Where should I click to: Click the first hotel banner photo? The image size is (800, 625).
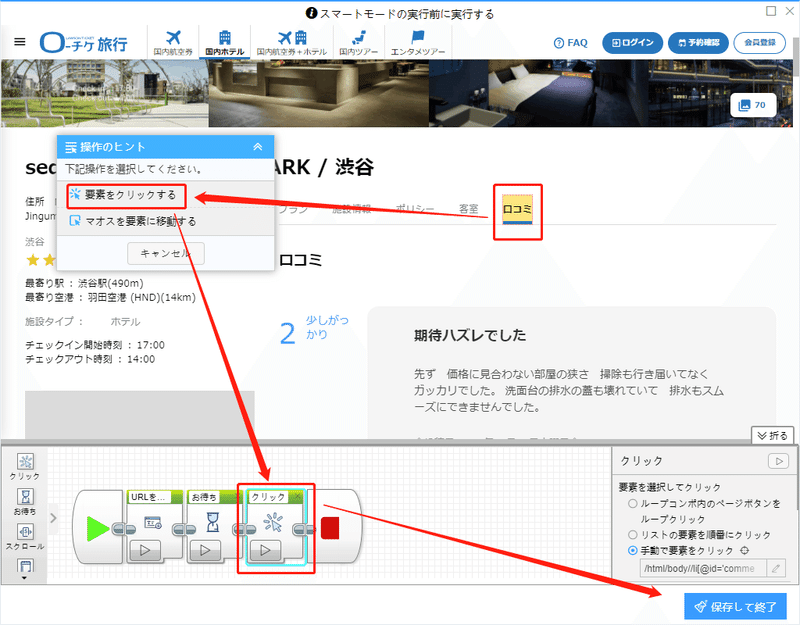pos(105,93)
